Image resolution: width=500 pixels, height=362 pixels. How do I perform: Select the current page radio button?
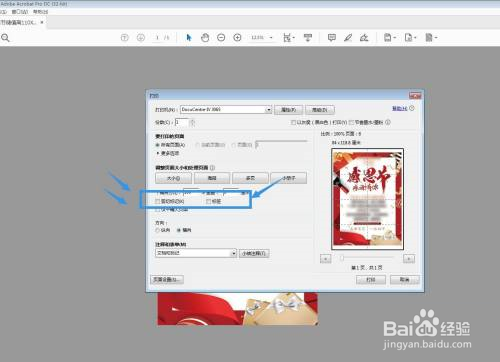click(x=198, y=145)
